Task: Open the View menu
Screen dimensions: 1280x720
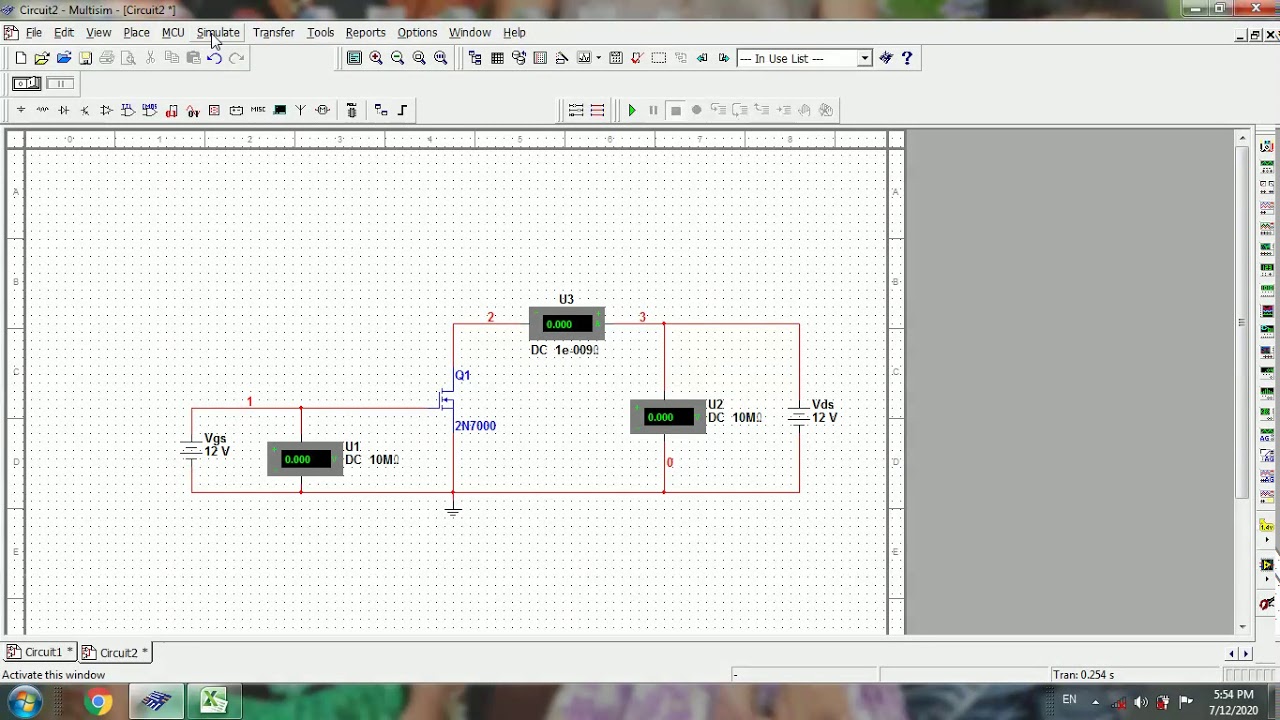Action: coord(98,33)
